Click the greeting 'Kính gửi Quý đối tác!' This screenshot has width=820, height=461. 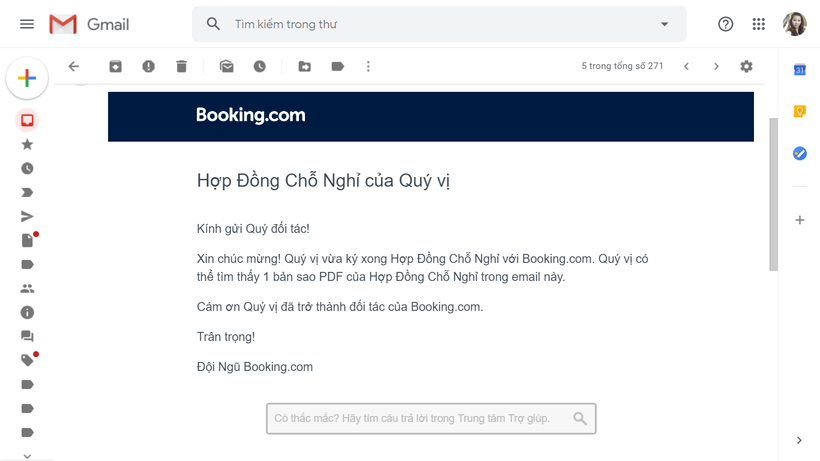[x=253, y=229]
